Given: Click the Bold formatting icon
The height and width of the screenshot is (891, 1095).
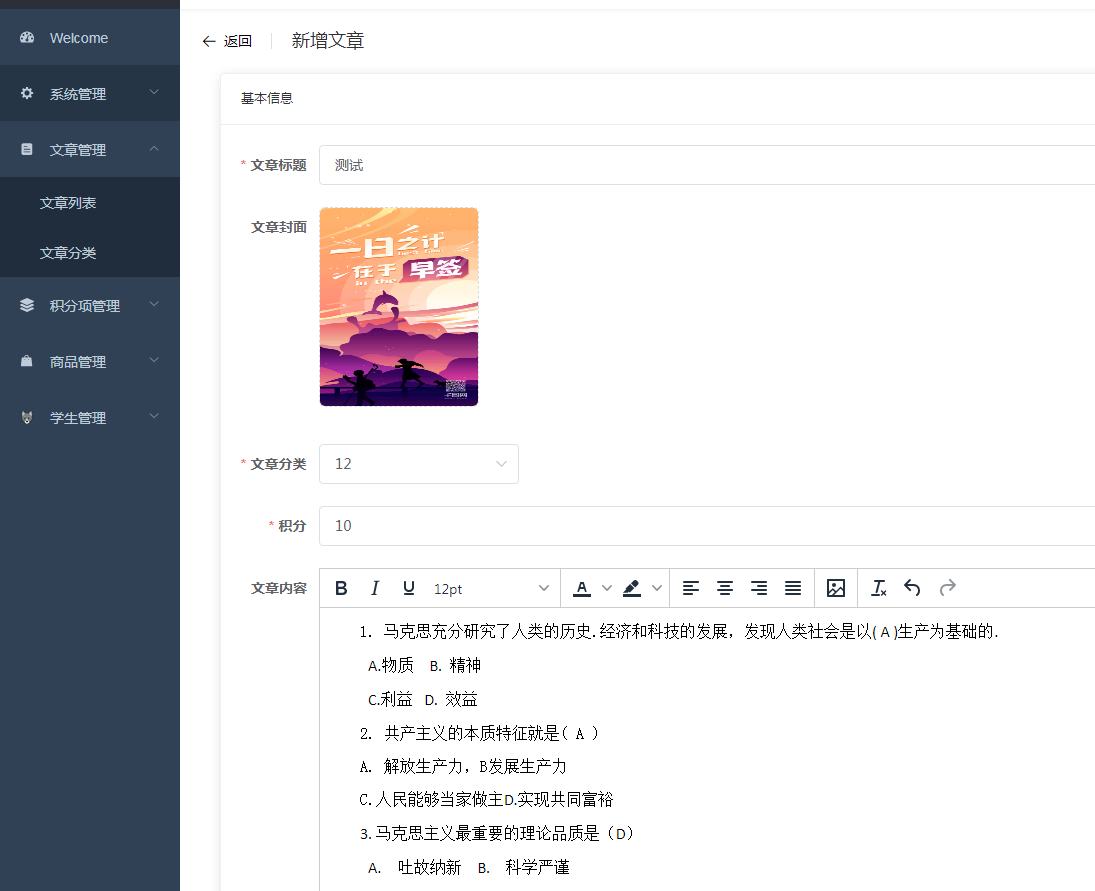Looking at the screenshot, I should click(341, 589).
